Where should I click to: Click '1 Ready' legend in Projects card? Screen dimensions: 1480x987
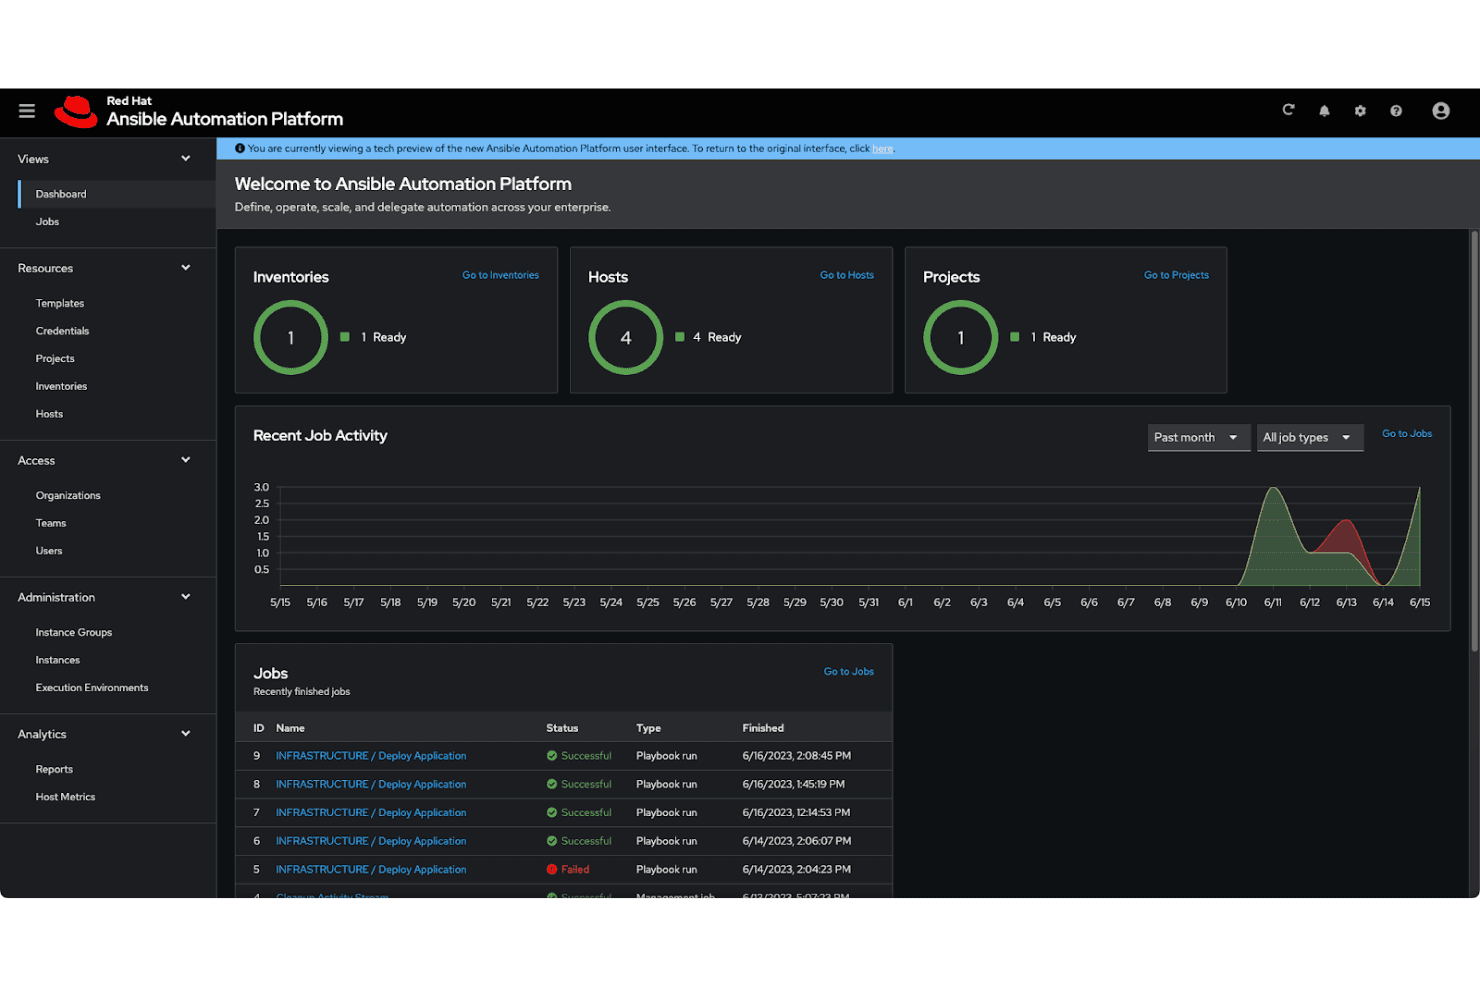pos(1043,338)
